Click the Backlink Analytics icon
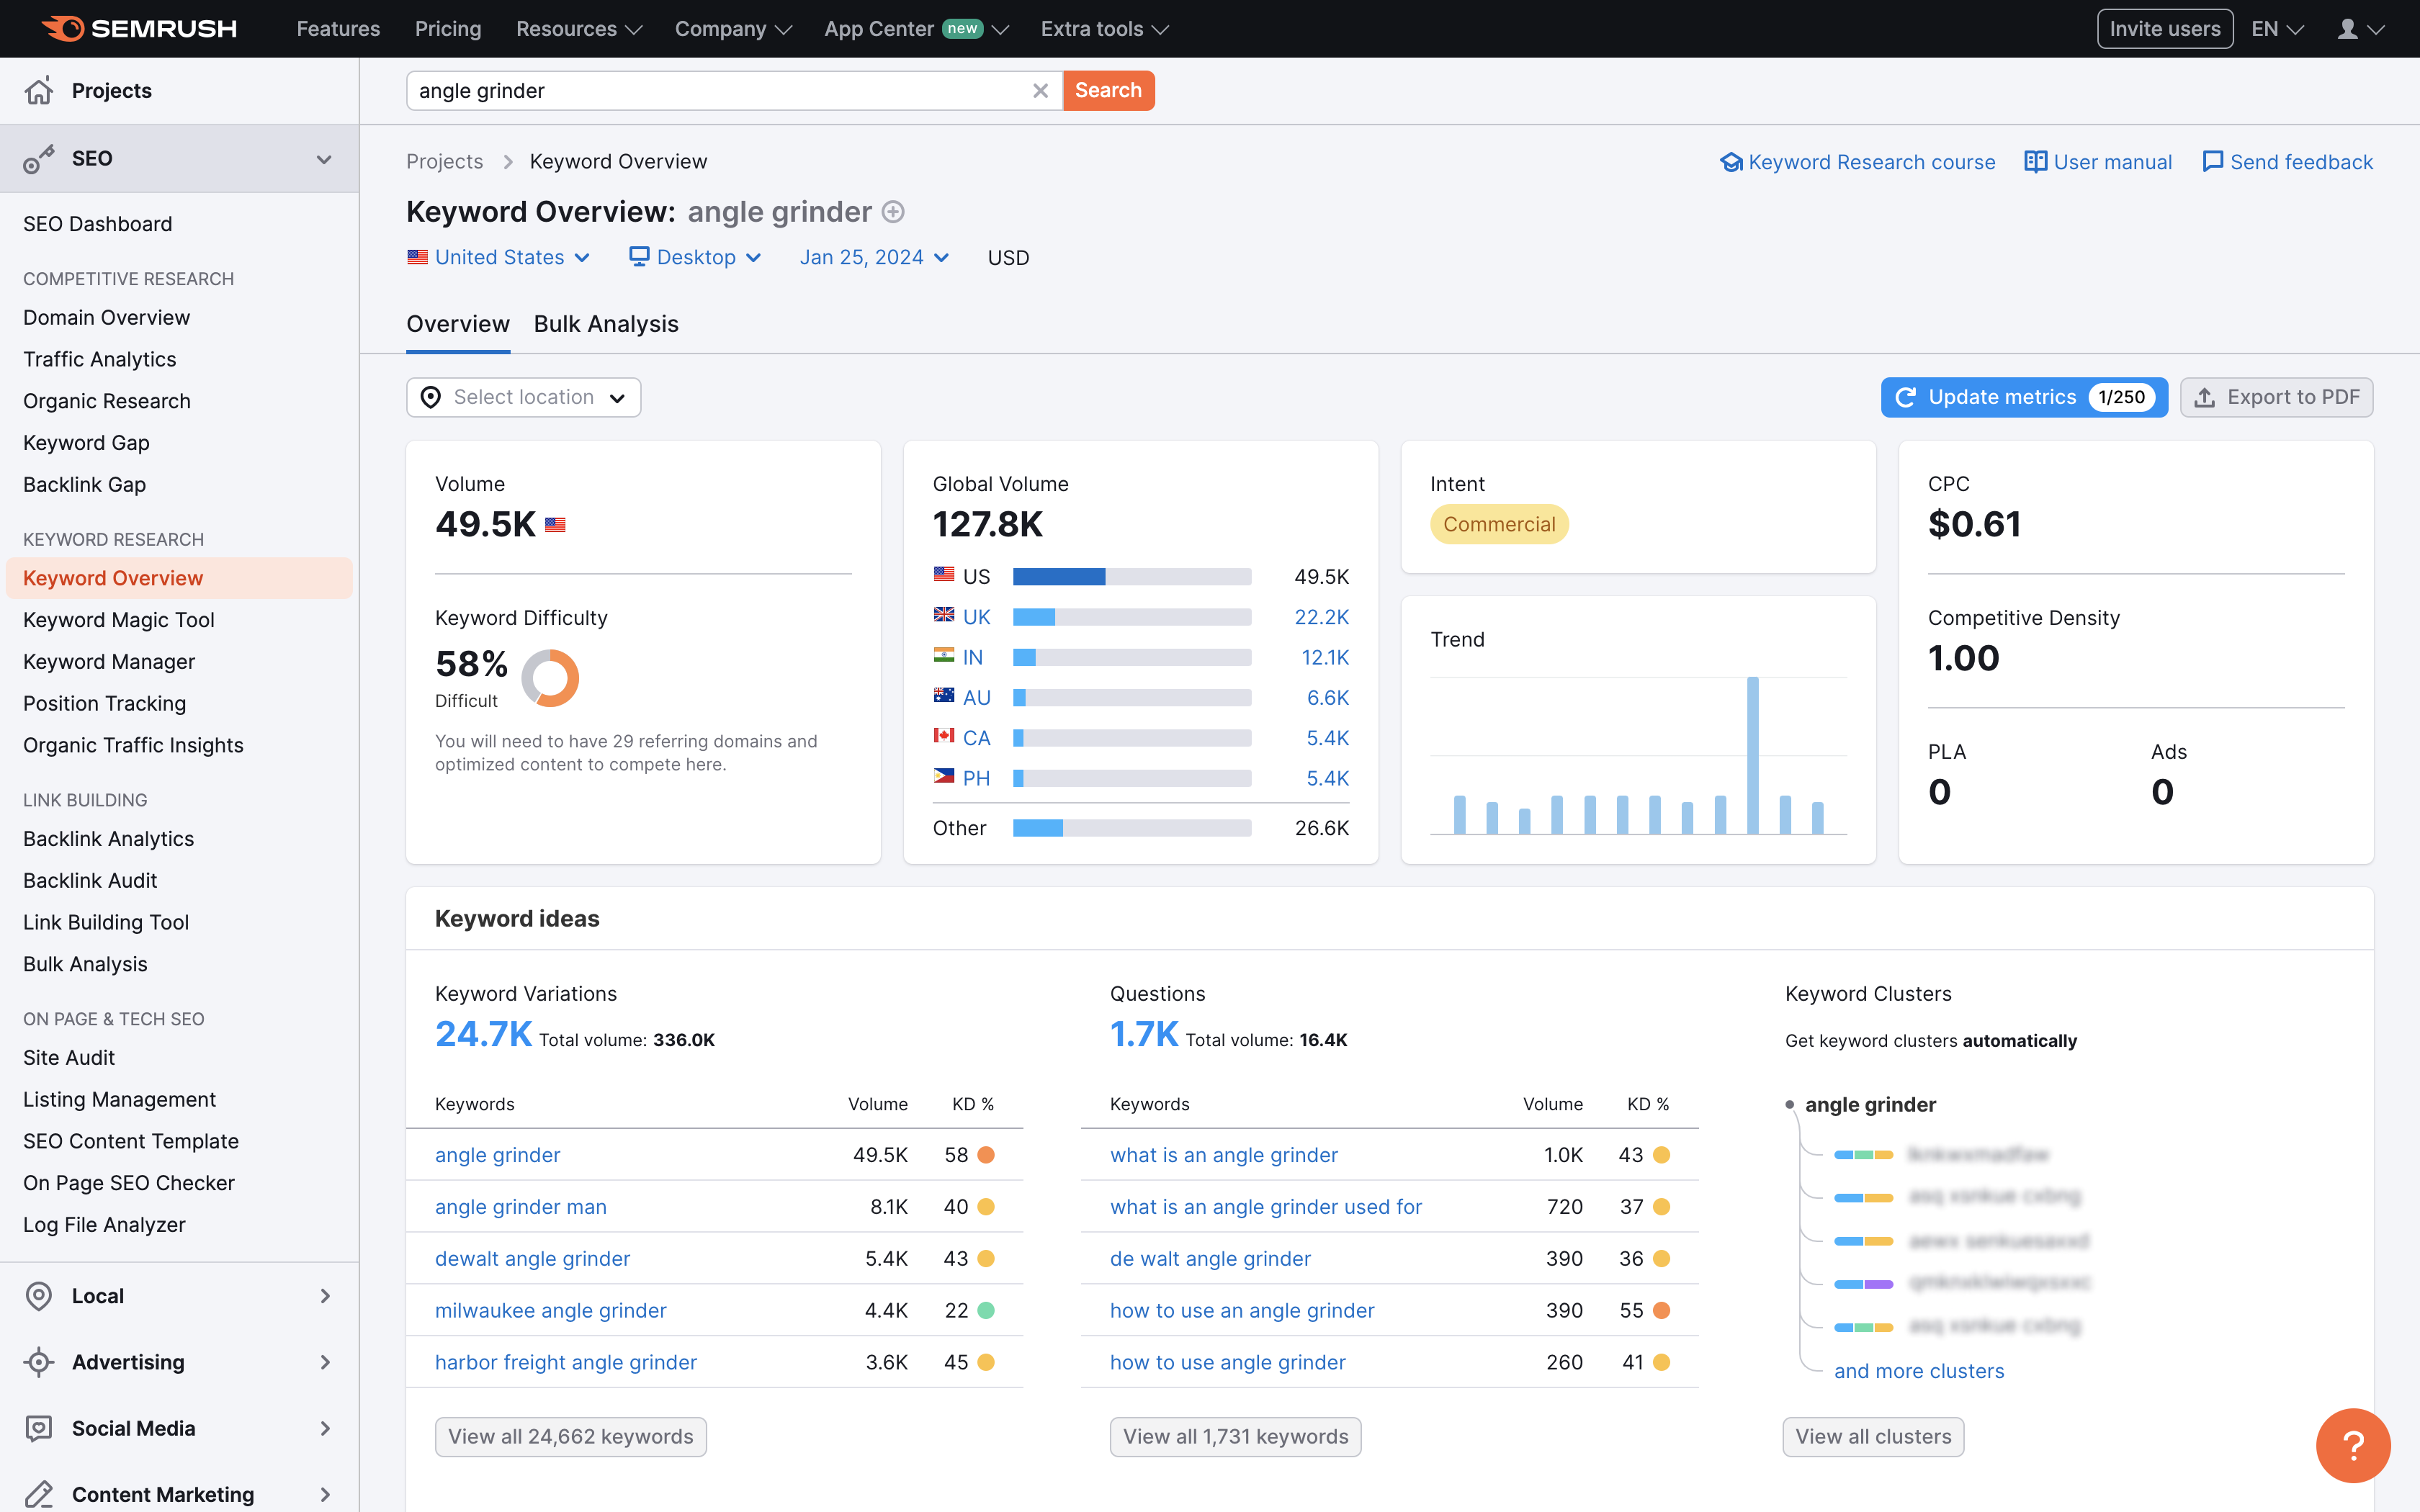 coord(108,838)
